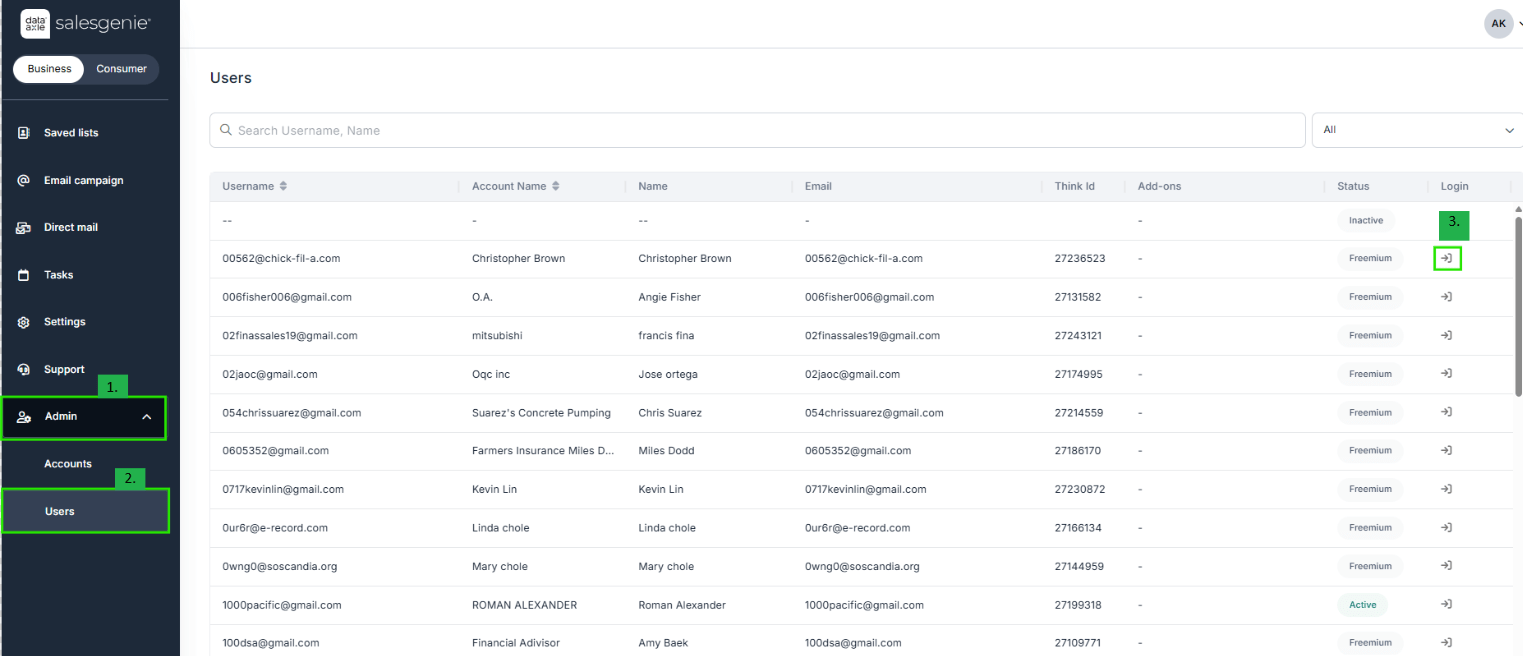Click the Direct mail sidebar icon

click(24, 228)
